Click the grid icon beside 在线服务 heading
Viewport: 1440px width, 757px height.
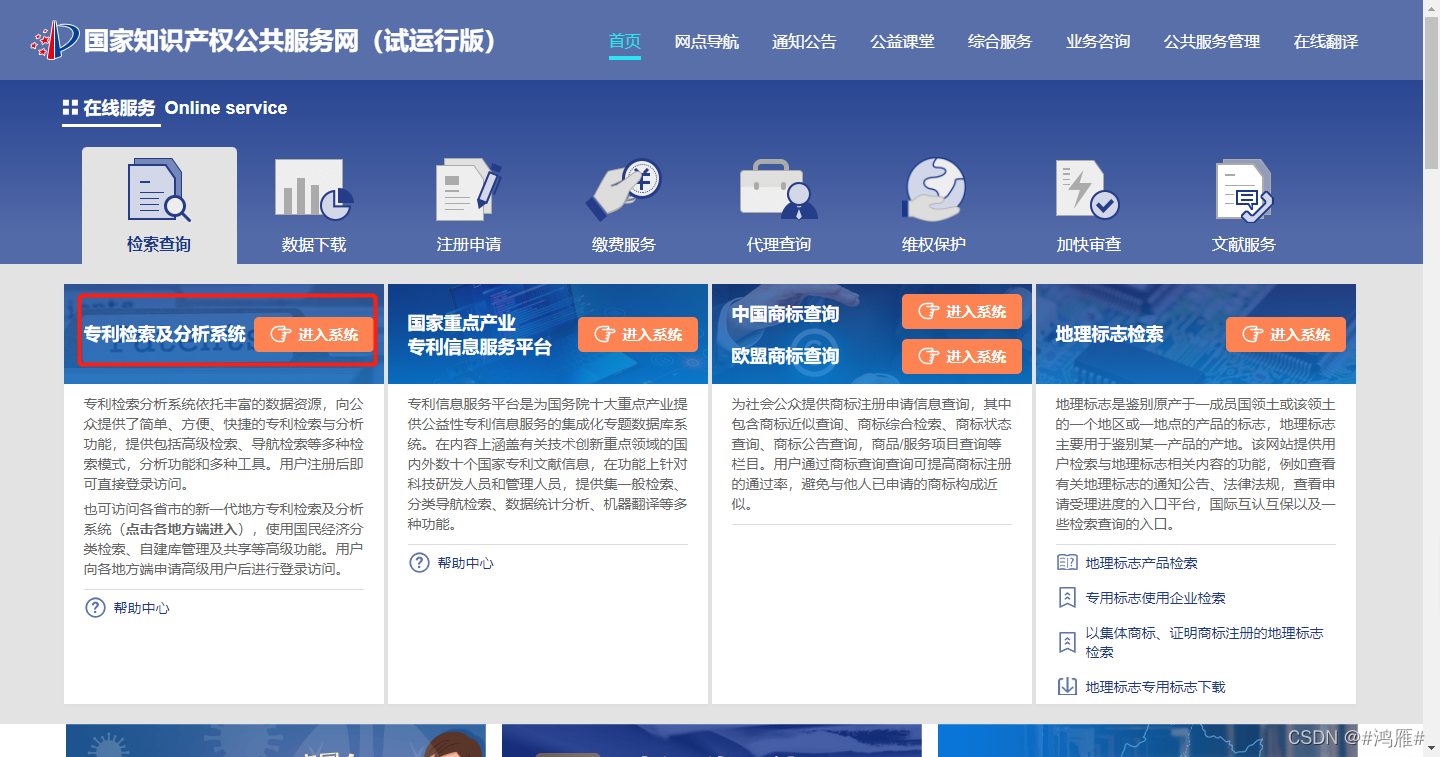[70, 108]
